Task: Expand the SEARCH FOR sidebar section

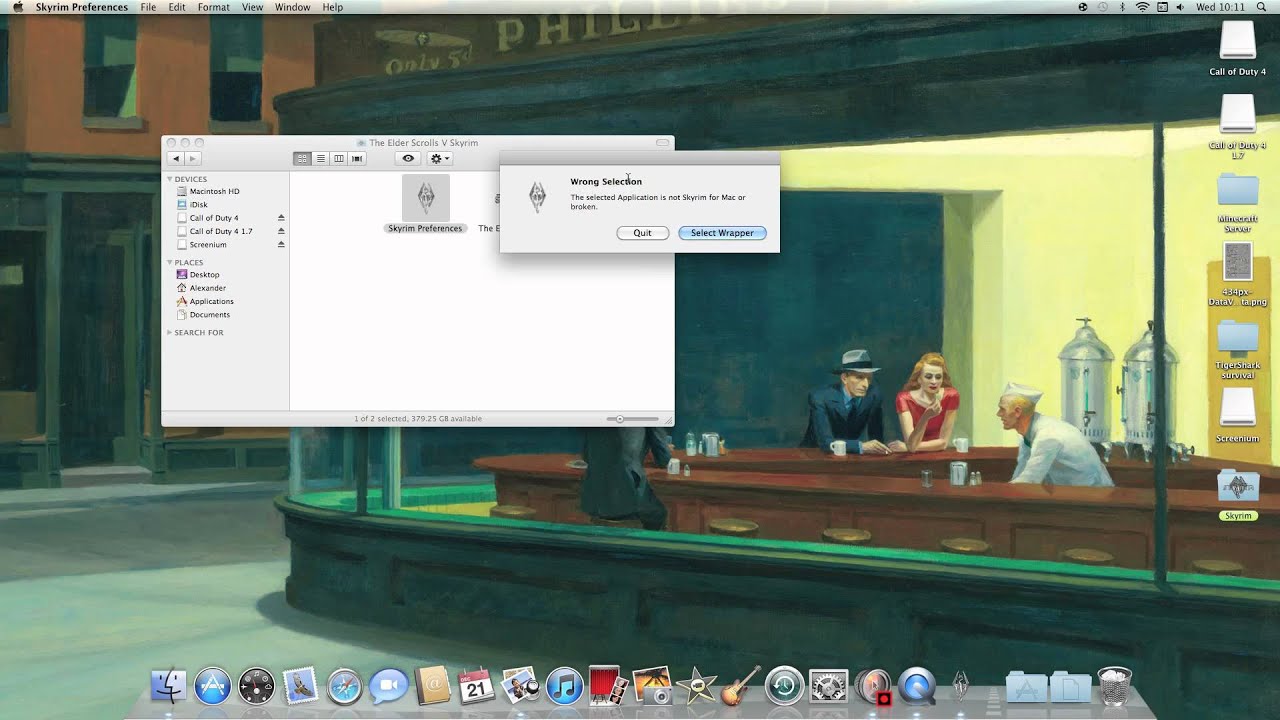Action: pyautogui.click(x=170, y=332)
